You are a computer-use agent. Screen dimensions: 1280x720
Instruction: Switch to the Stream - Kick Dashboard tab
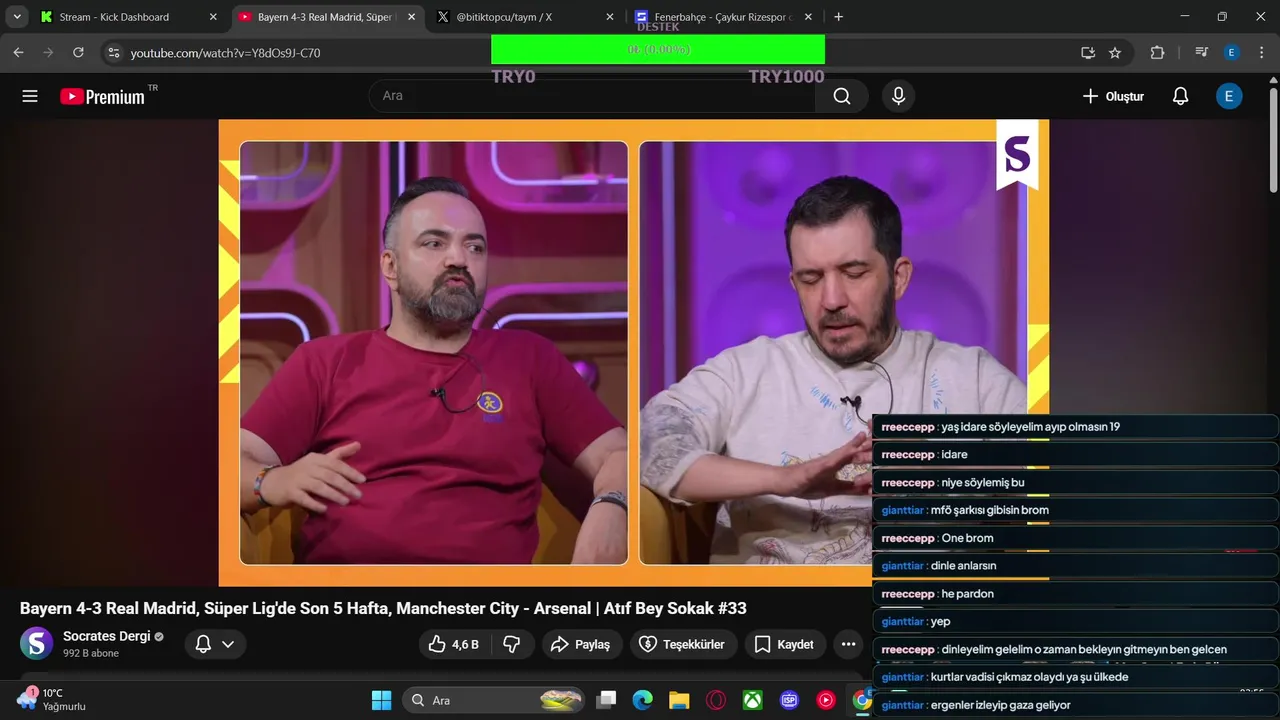click(x=129, y=17)
